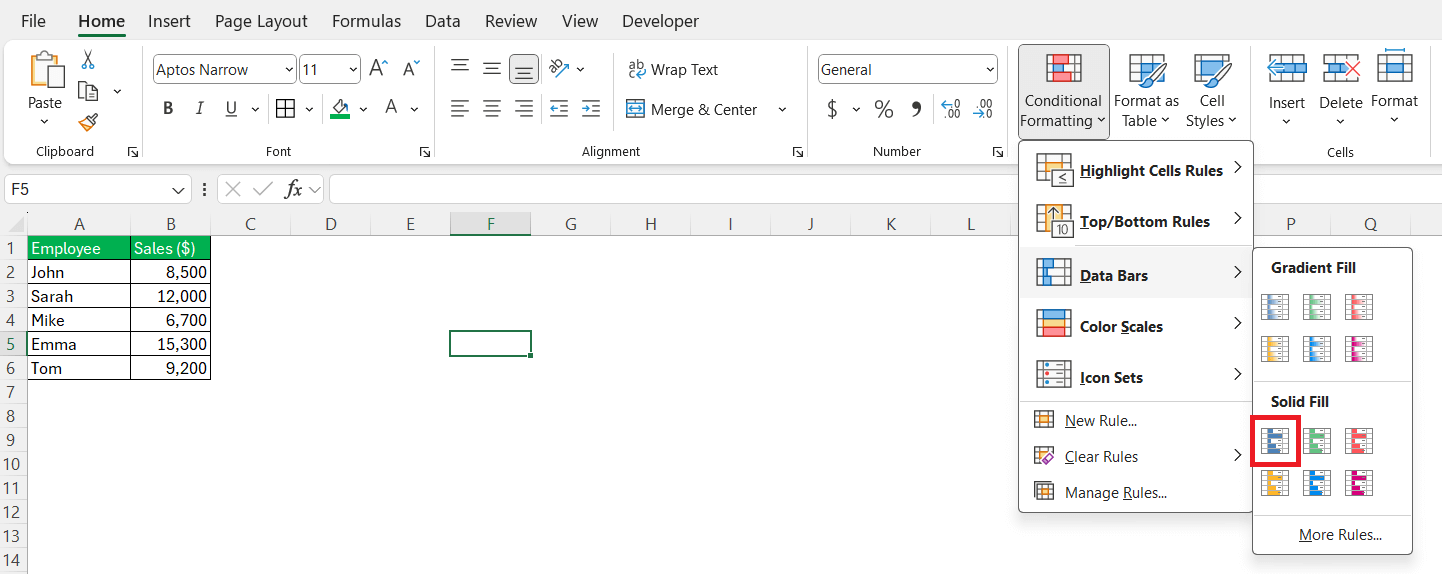The image size is (1442, 574).
Task: Open the File tab
Action: (x=33, y=21)
